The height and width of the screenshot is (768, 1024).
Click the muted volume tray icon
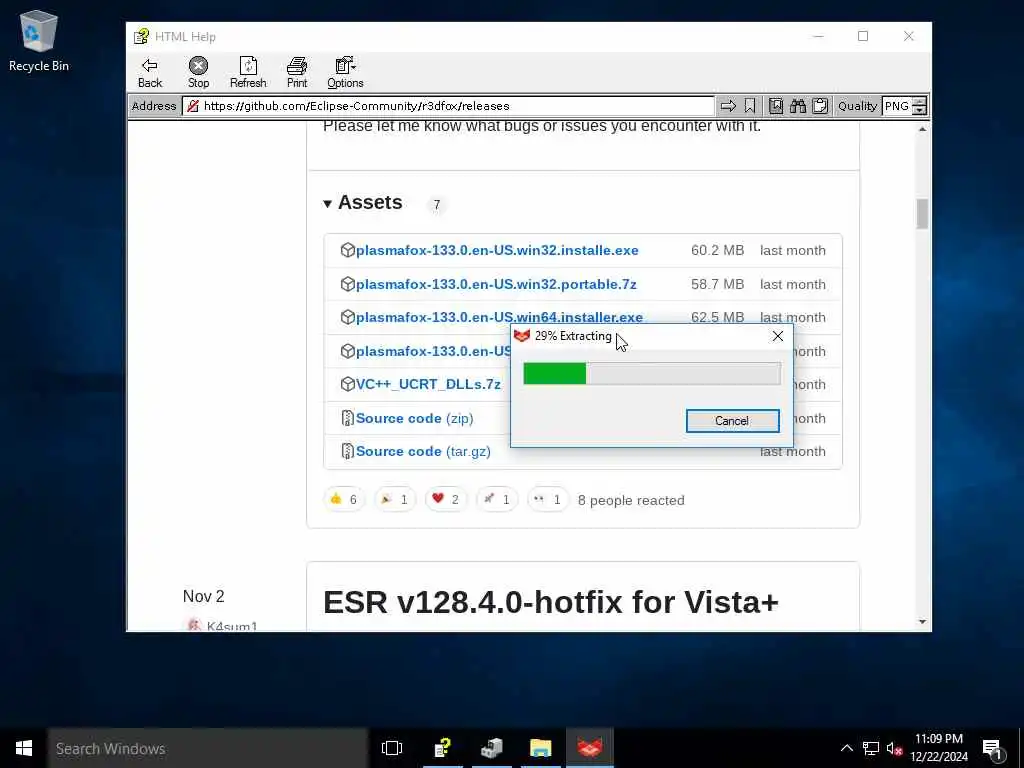click(x=894, y=748)
